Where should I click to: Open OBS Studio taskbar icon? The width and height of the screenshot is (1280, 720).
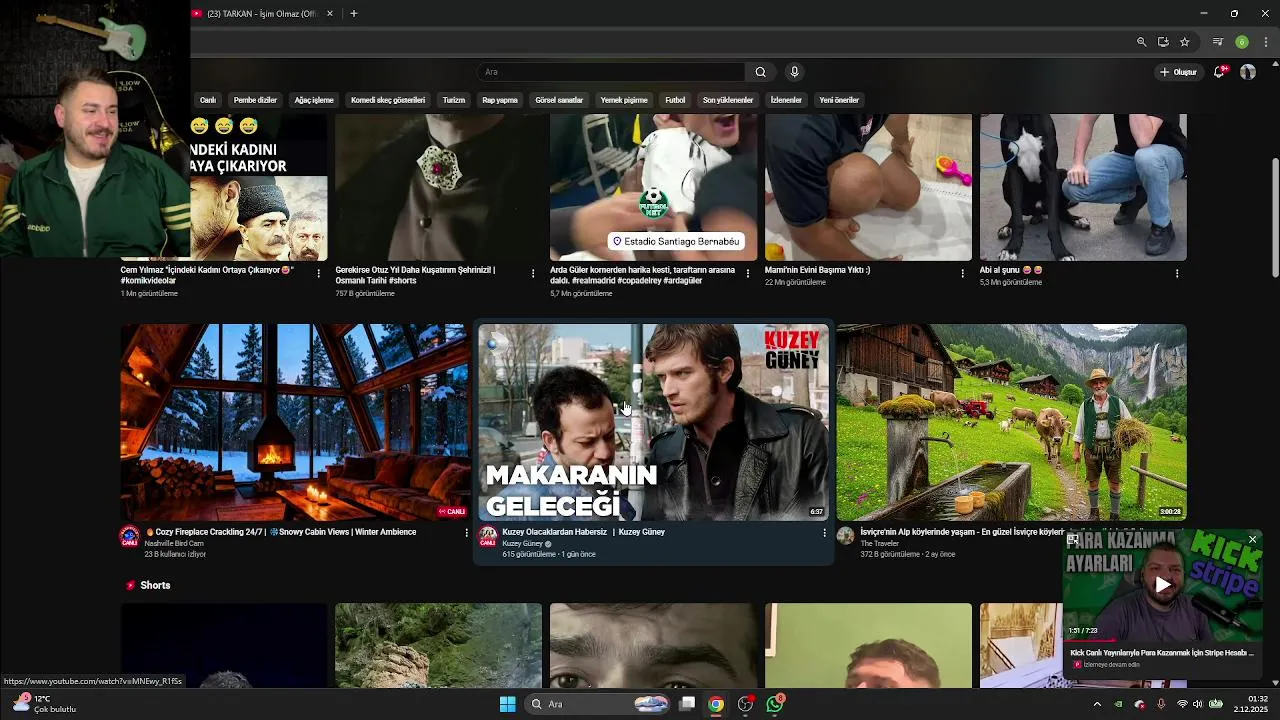[x=745, y=704]
